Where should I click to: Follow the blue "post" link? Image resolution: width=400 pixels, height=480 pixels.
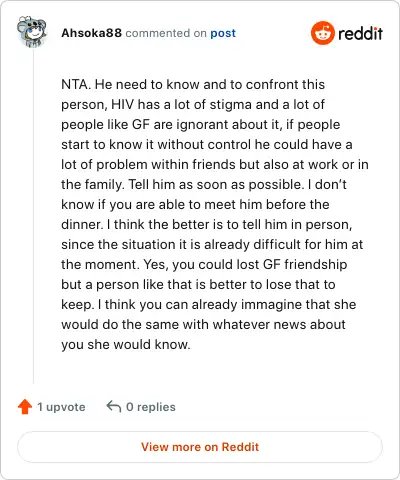click(223, 33)
